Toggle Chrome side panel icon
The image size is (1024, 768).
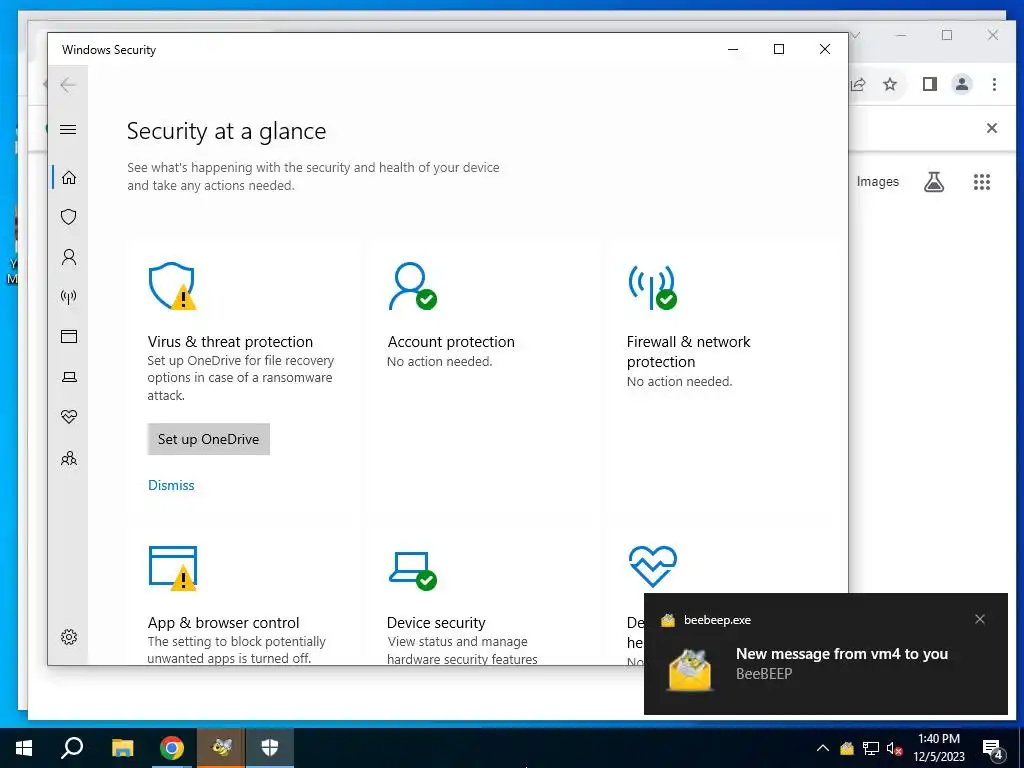tap(930, 84)
